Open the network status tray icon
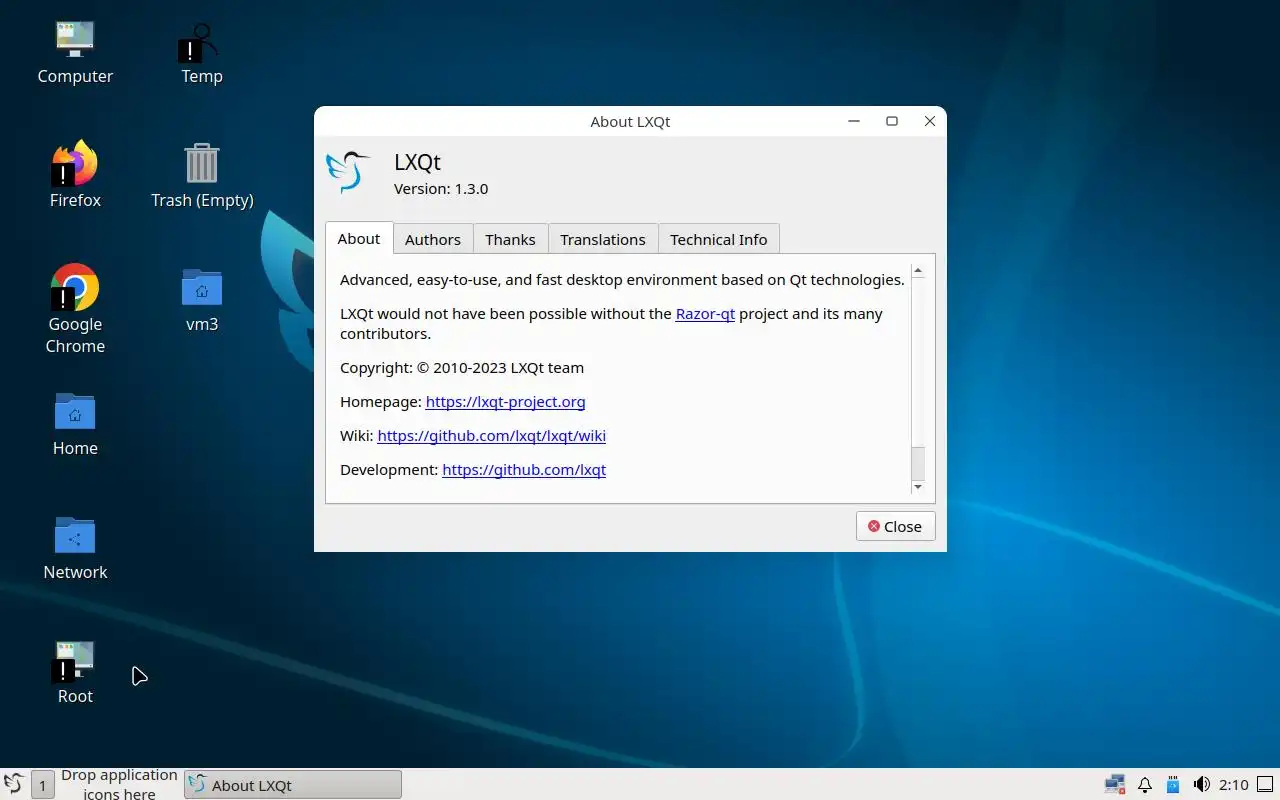Viewport: 1280px width, 800px height. click(x=1114, y=785)
